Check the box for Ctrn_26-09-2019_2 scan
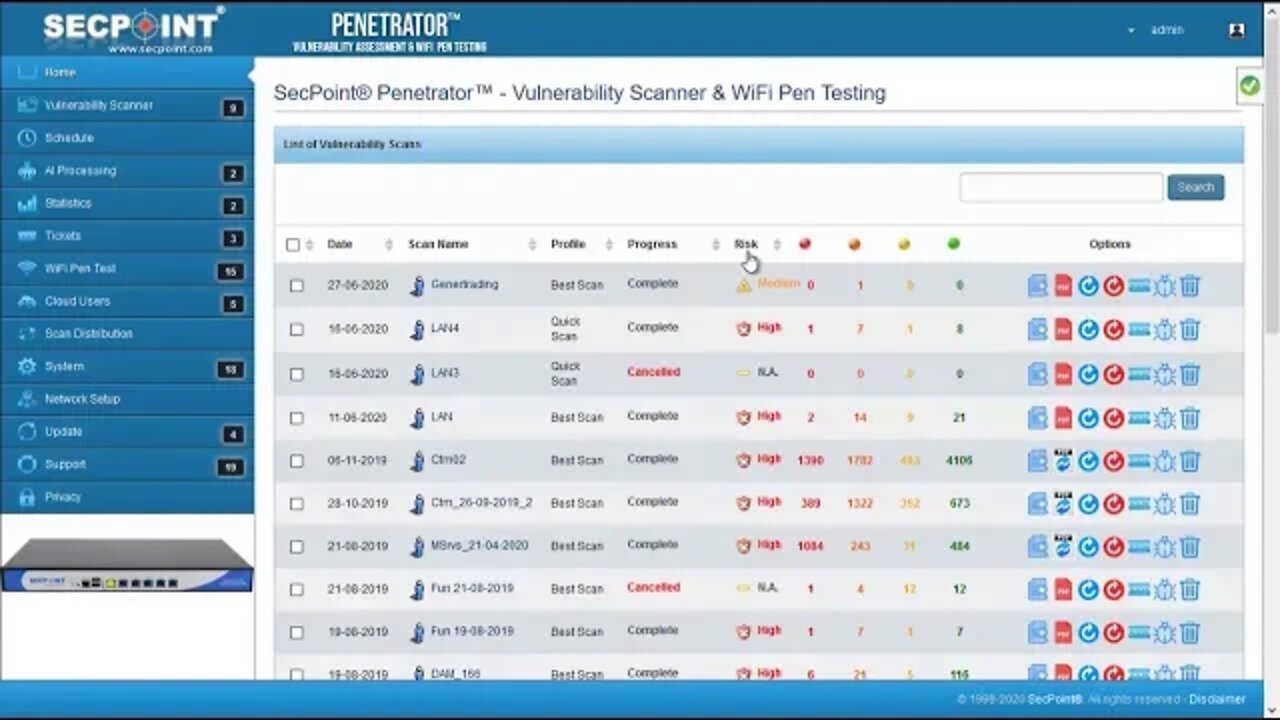The width and height of the screenshot is (1280, 720). 297,504
